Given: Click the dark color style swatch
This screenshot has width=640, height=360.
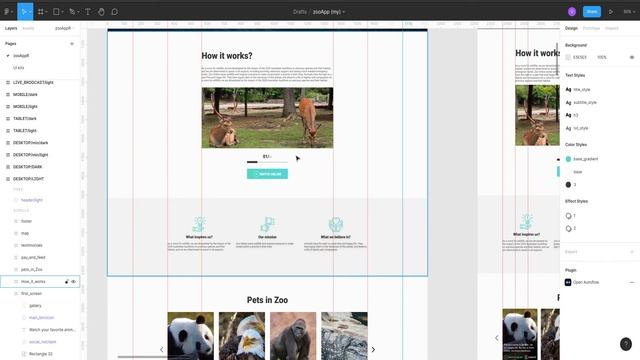Looking at the screenshot, I should 568,185.
